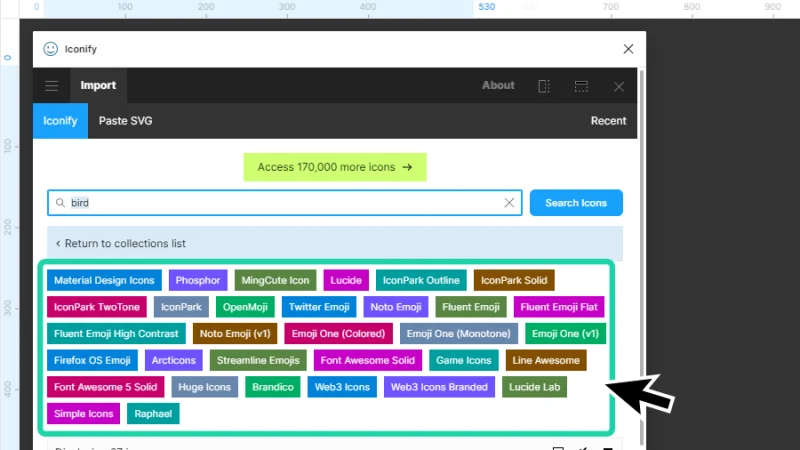Open the Import tab

point(98,85)
